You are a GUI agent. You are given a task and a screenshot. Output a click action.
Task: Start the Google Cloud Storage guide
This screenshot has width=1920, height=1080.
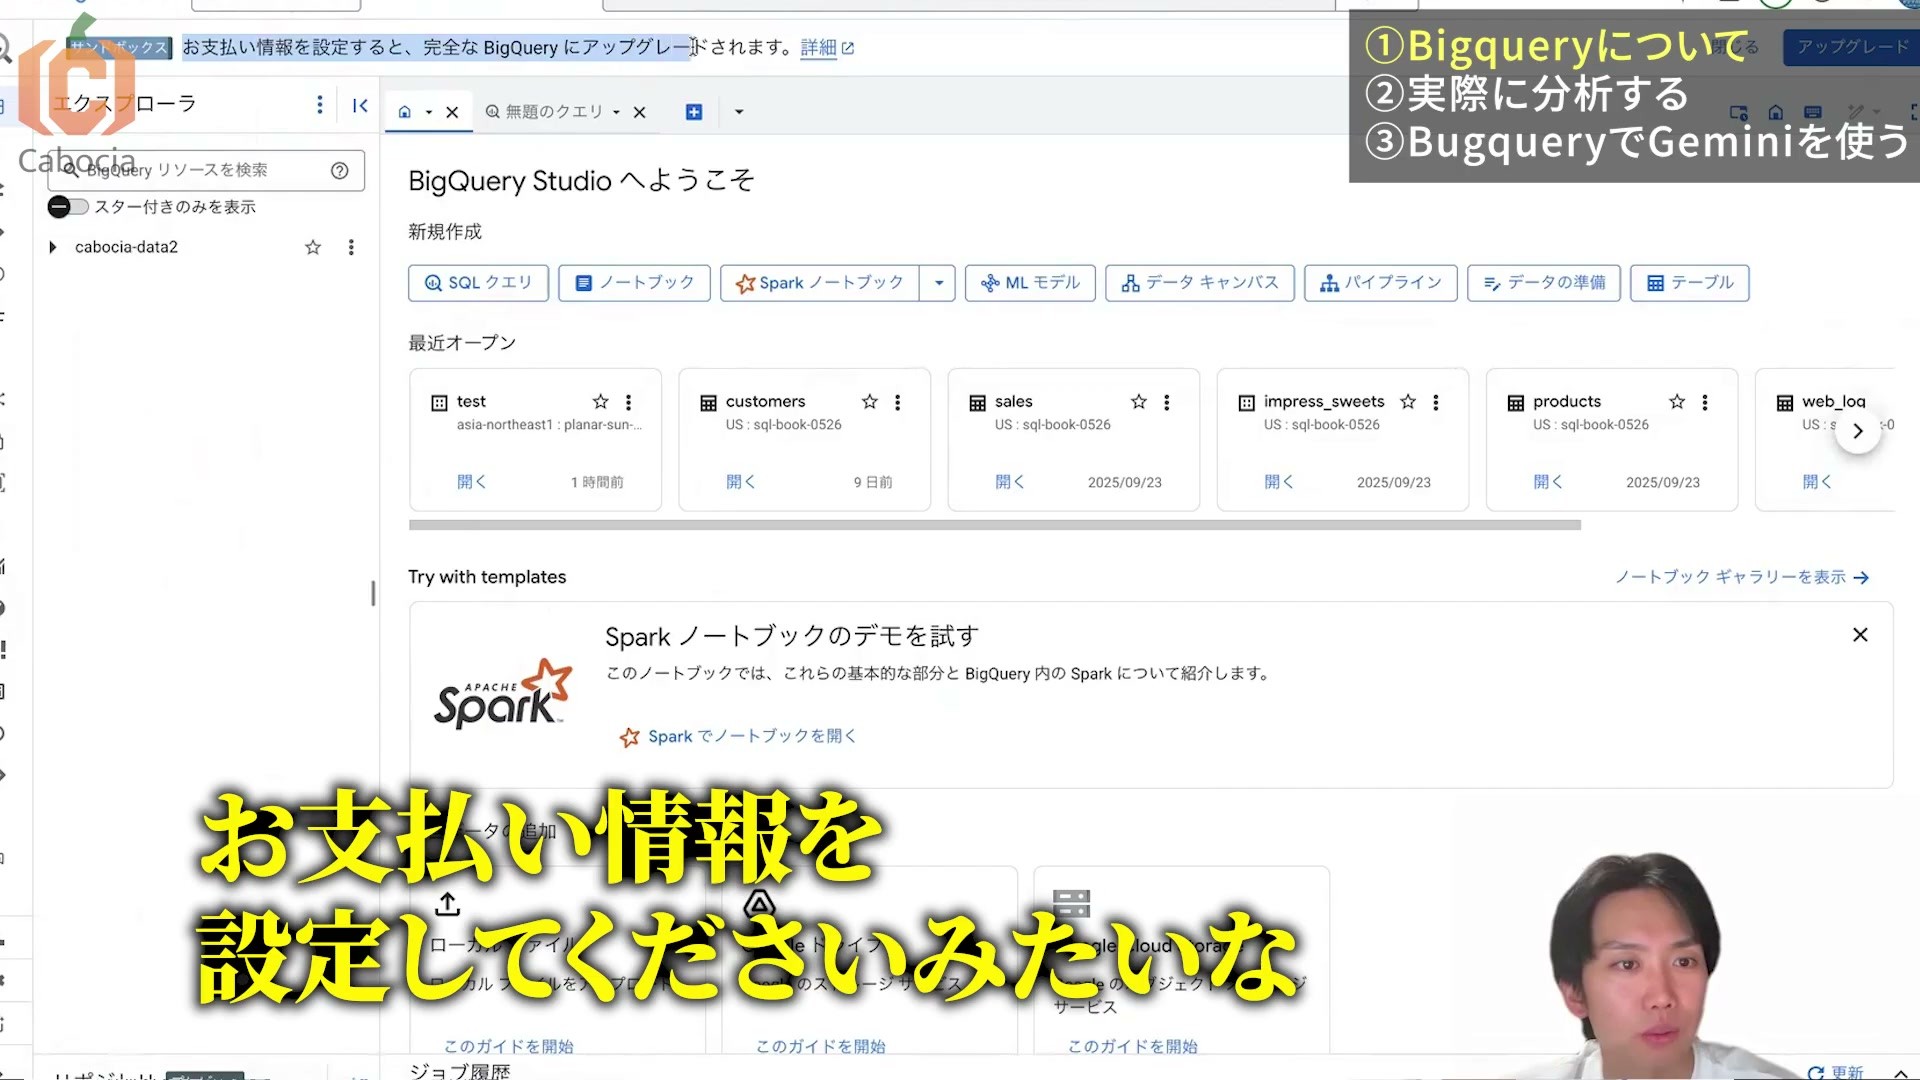(1132, 1046)
